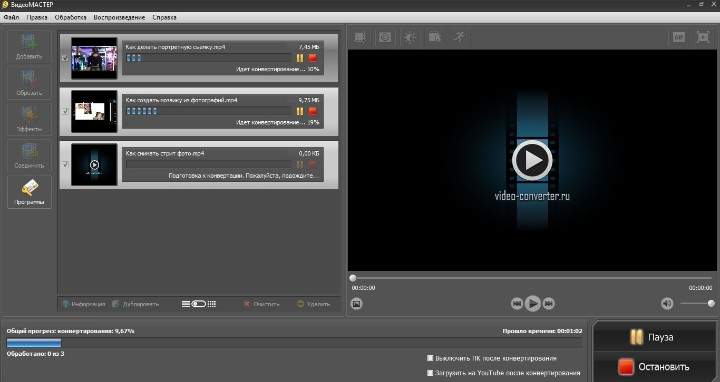Enable Выключить ПК после конвертирования checkbox
Image resolution: width=720 pixels, height=382 pixels.
pyautogui.click(x=430, y=358)
